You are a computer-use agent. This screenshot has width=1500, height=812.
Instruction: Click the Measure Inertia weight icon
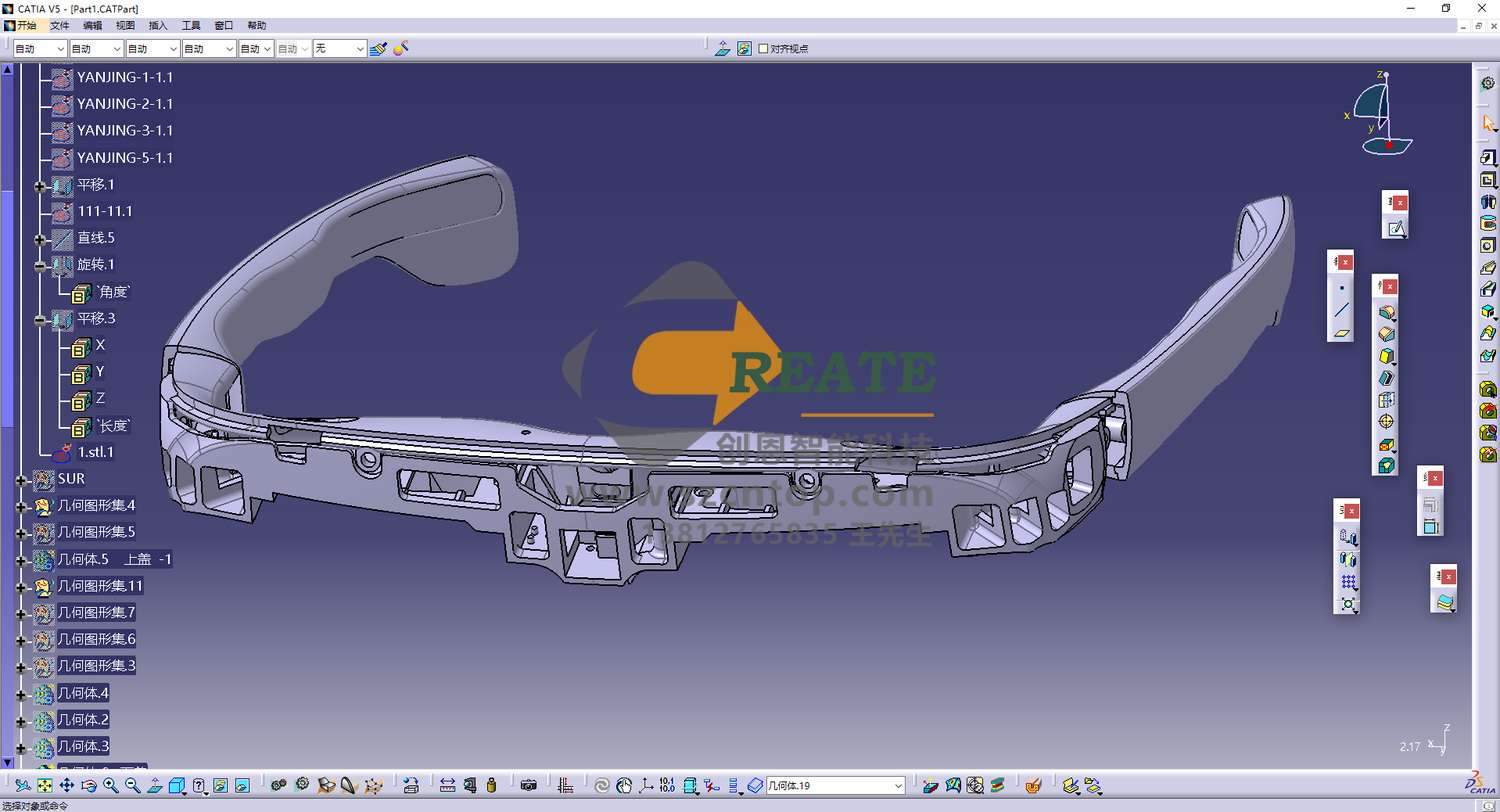(x=491, y=786)
